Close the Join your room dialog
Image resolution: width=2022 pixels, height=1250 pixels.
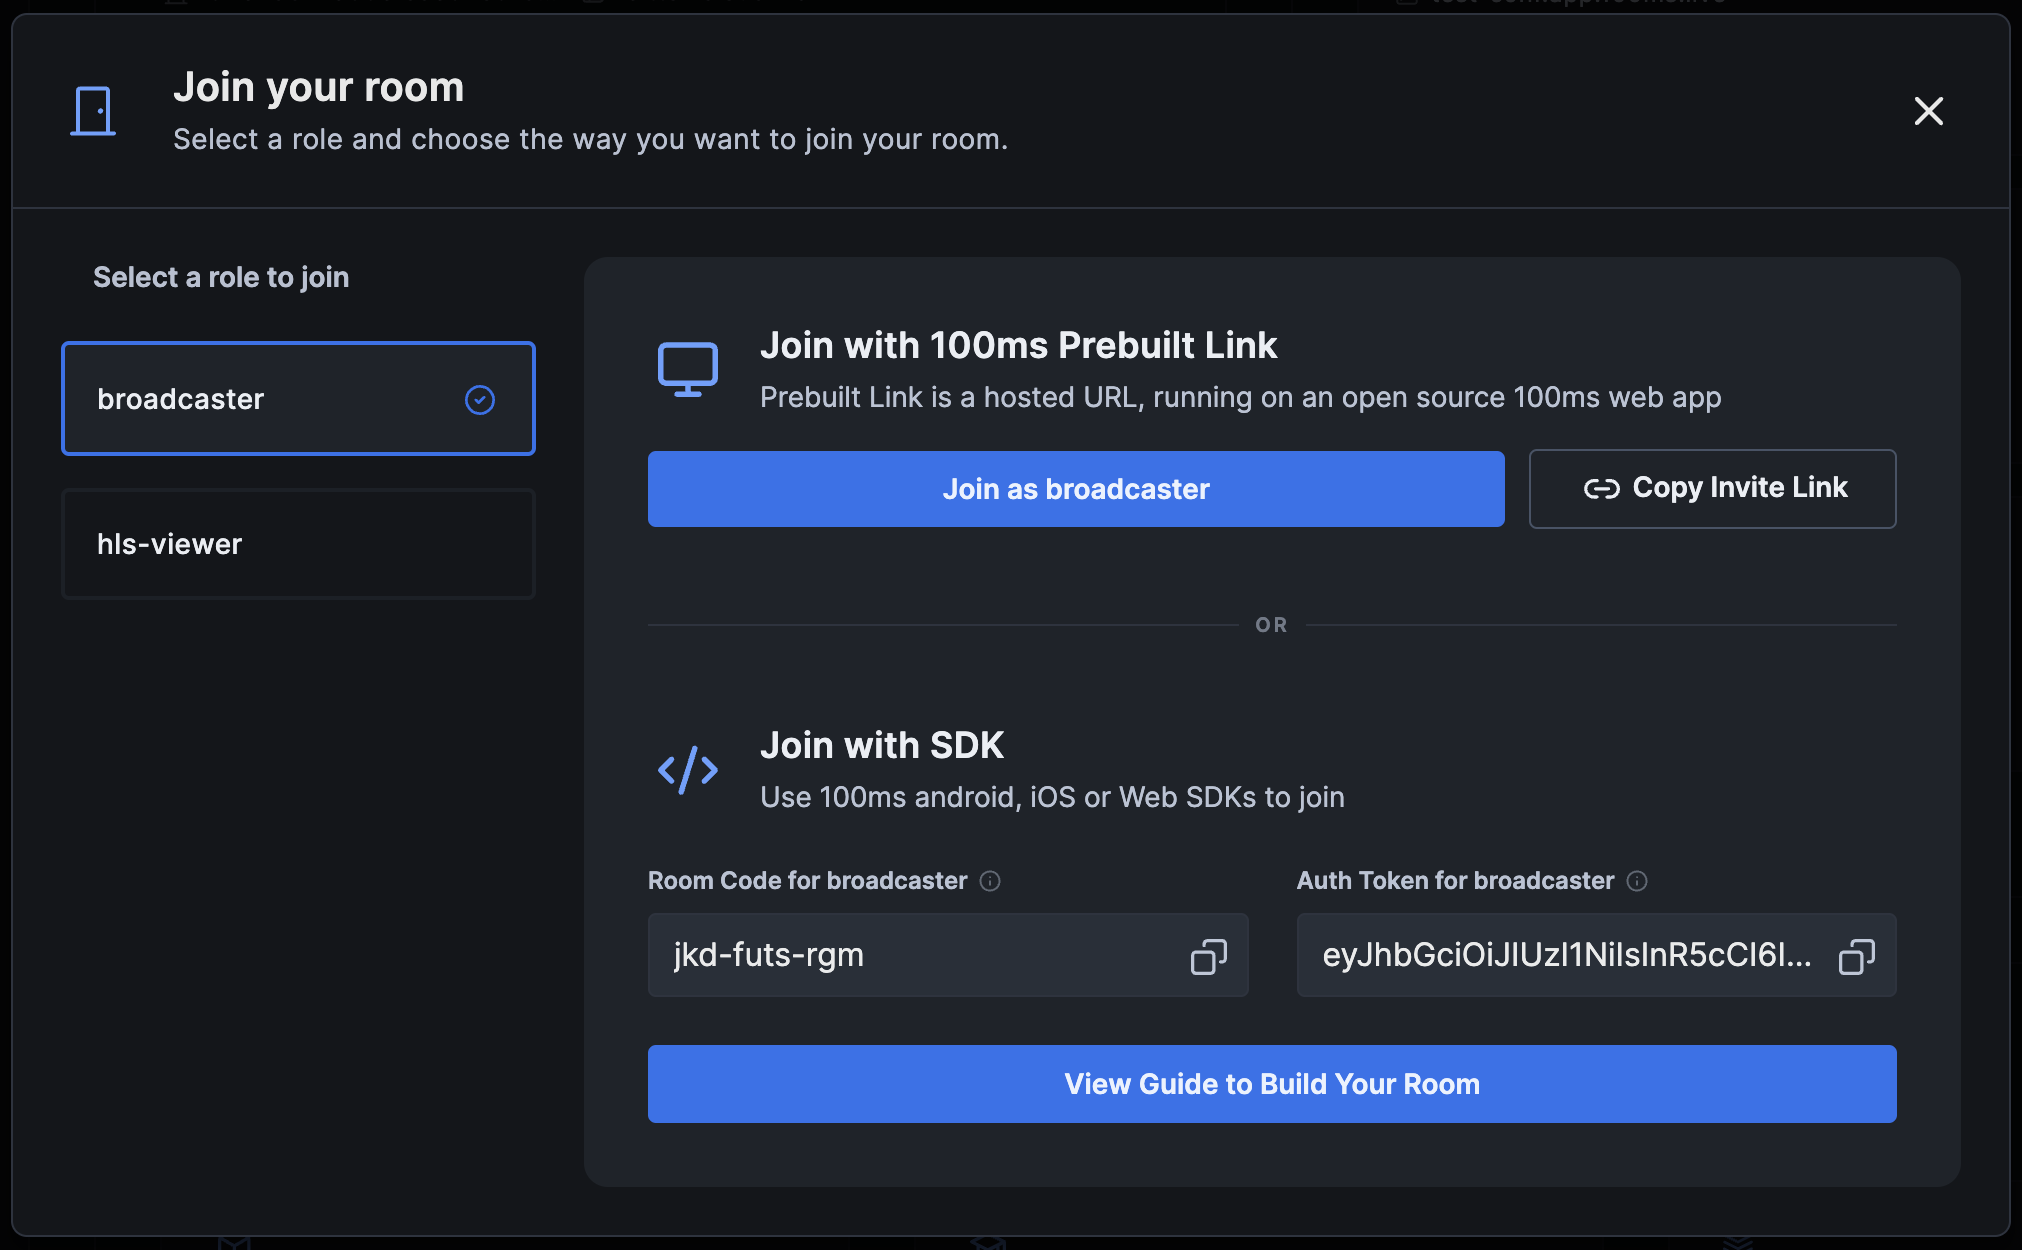click(1928, 111)
